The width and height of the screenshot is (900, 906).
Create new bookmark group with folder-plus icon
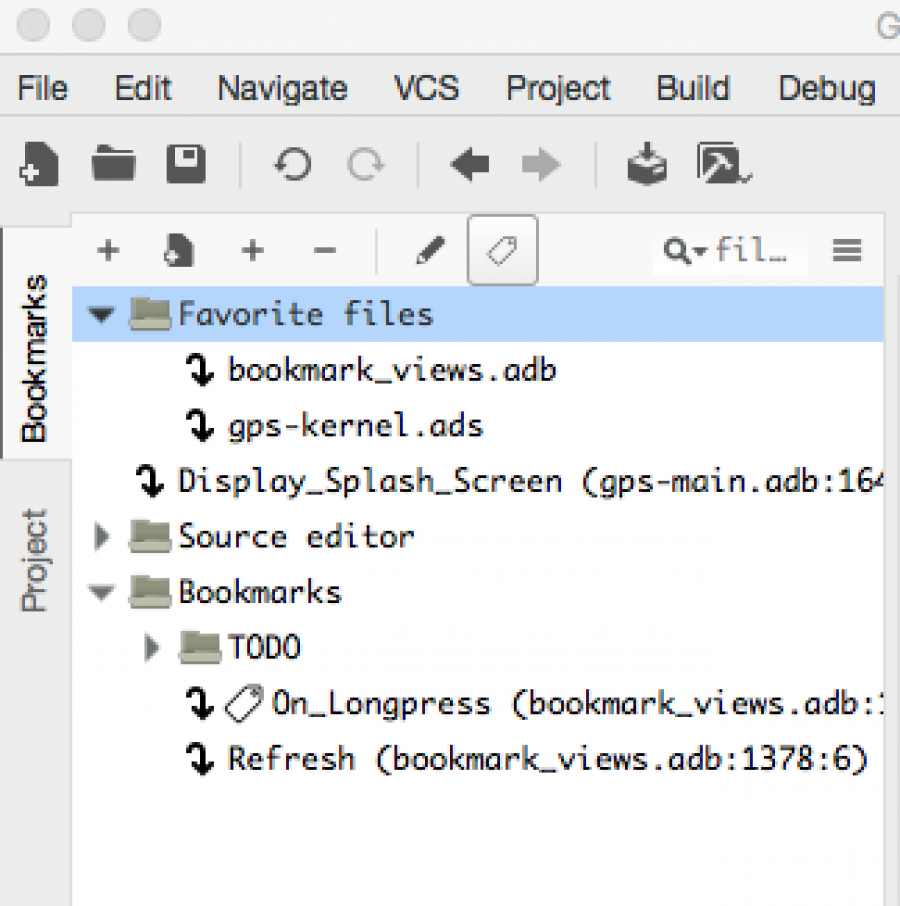(x=178, y=251)
